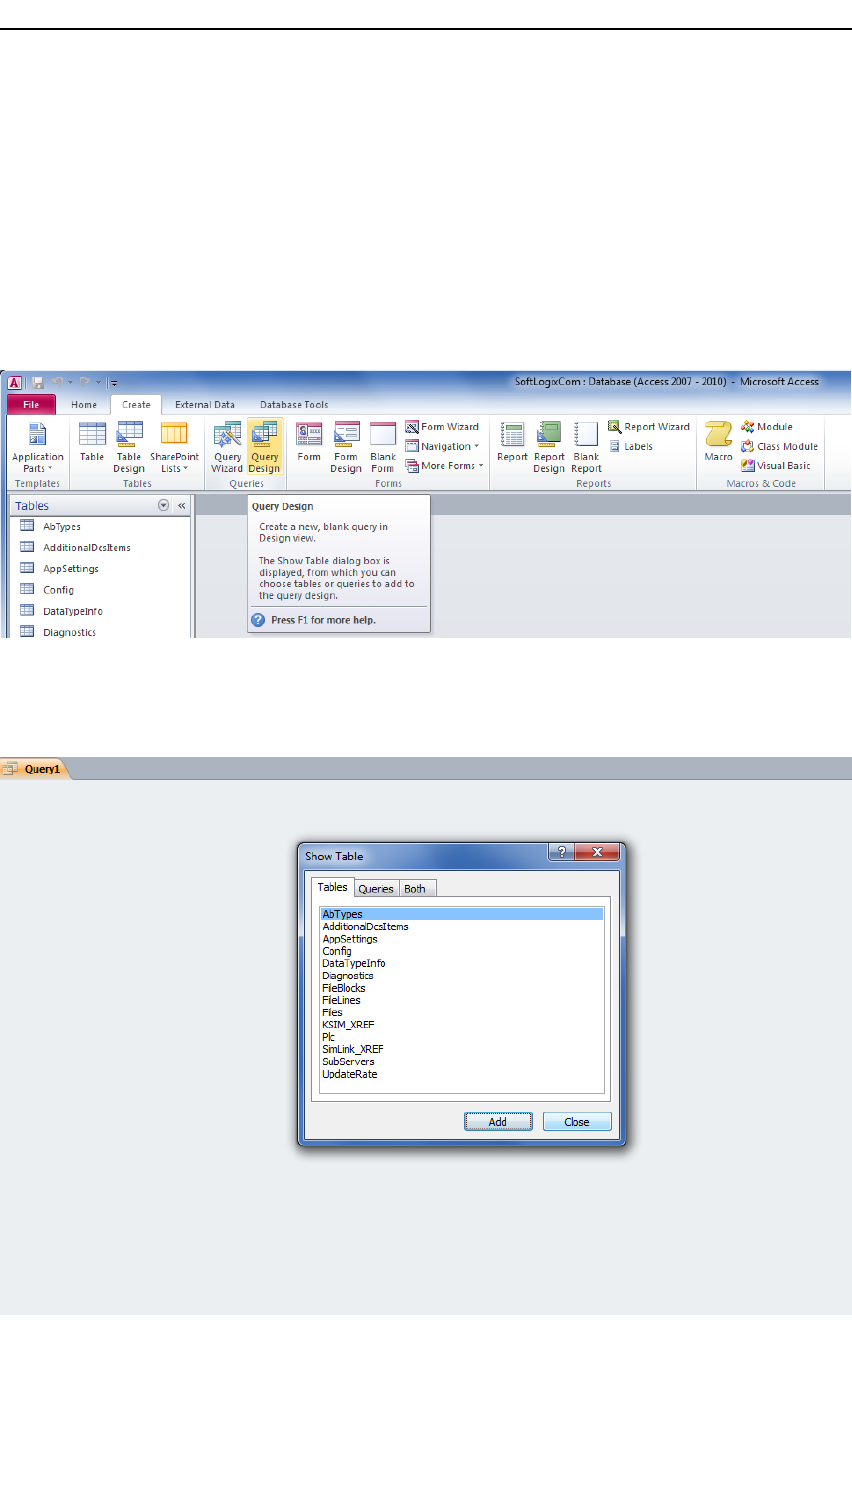Select the Config table in the navigation pane

tap(100, 590)
